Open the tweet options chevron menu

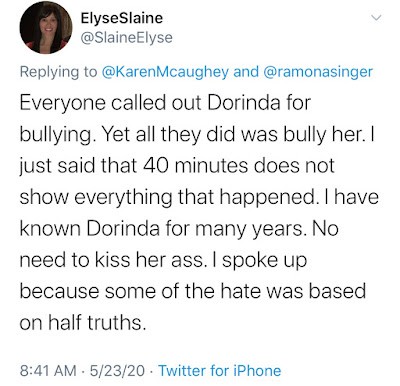376,18
